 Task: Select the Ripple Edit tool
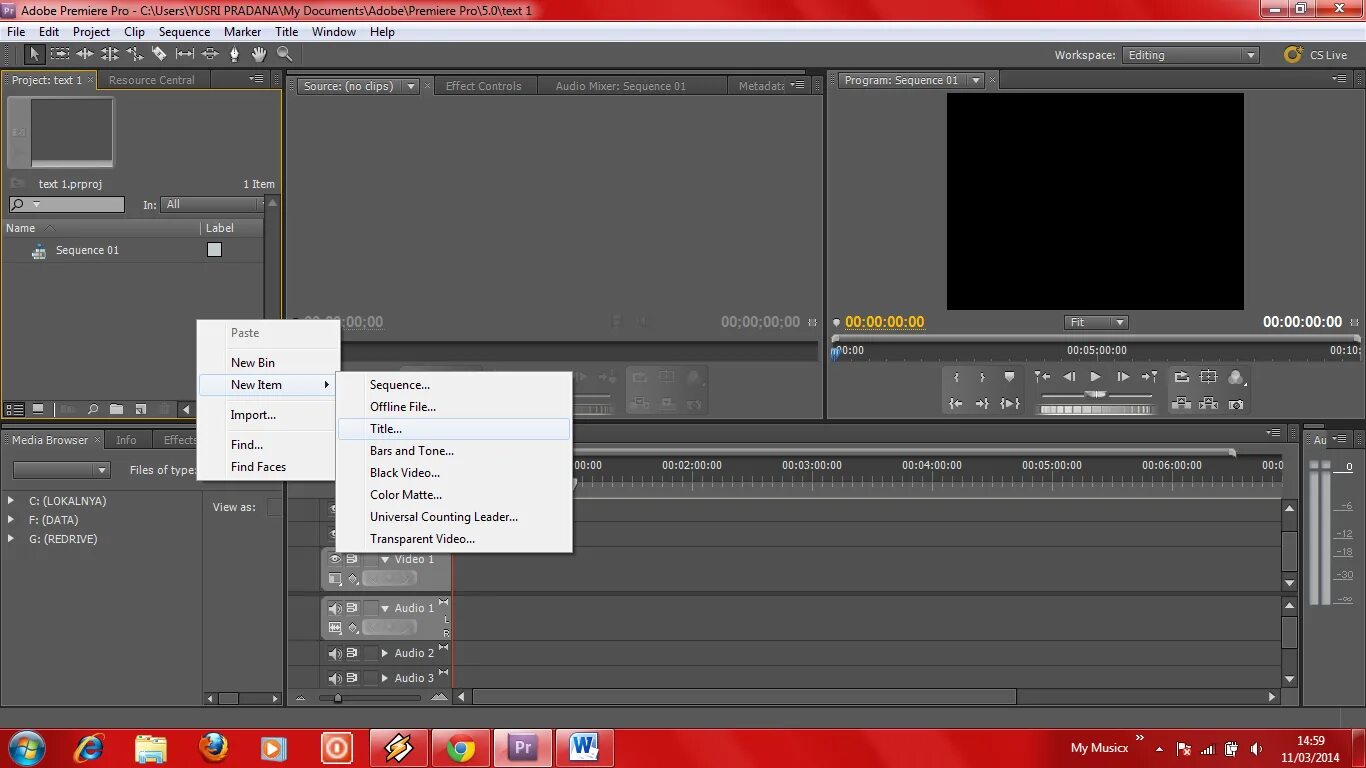click(x=85, y=54)
